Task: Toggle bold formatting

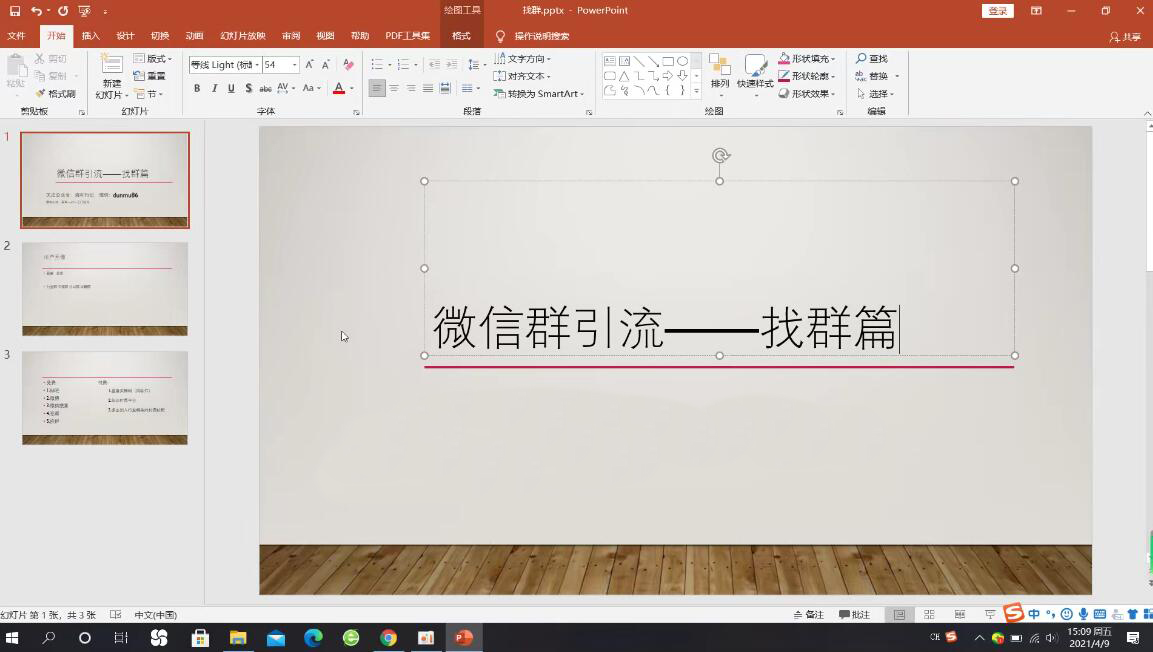Action: 197,89
